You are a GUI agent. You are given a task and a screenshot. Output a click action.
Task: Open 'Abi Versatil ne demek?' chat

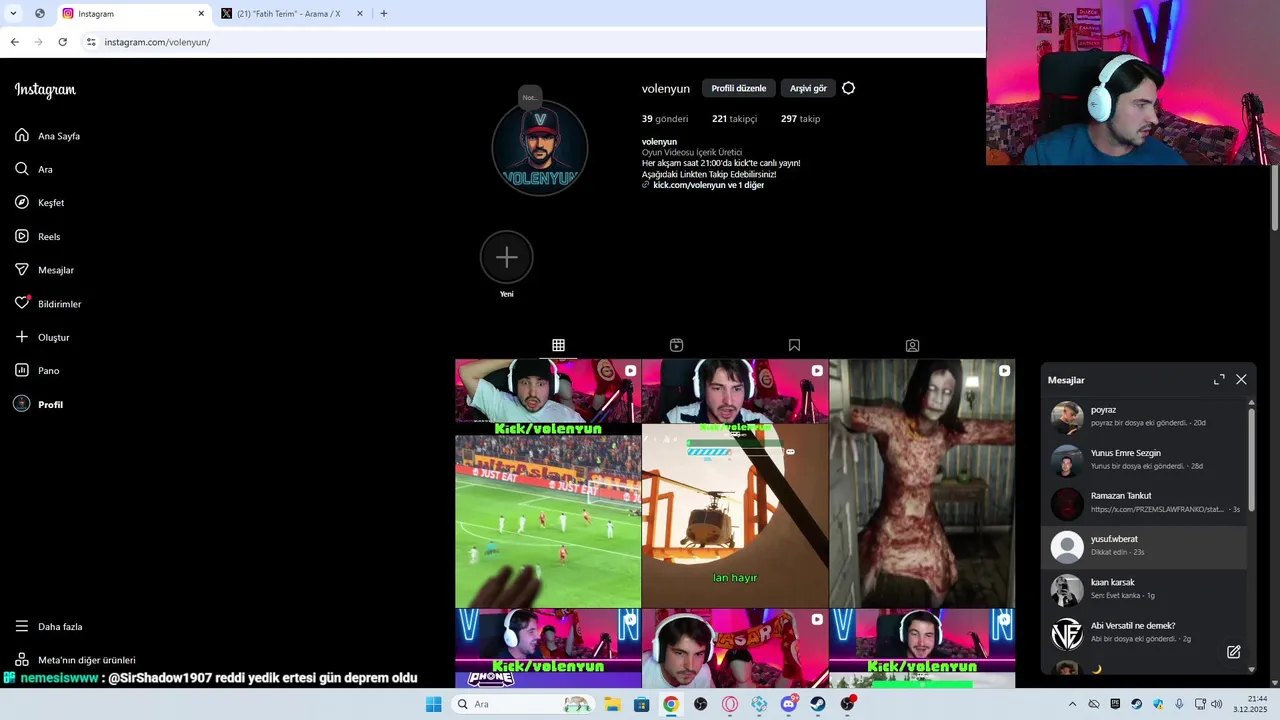(1144, 633)
